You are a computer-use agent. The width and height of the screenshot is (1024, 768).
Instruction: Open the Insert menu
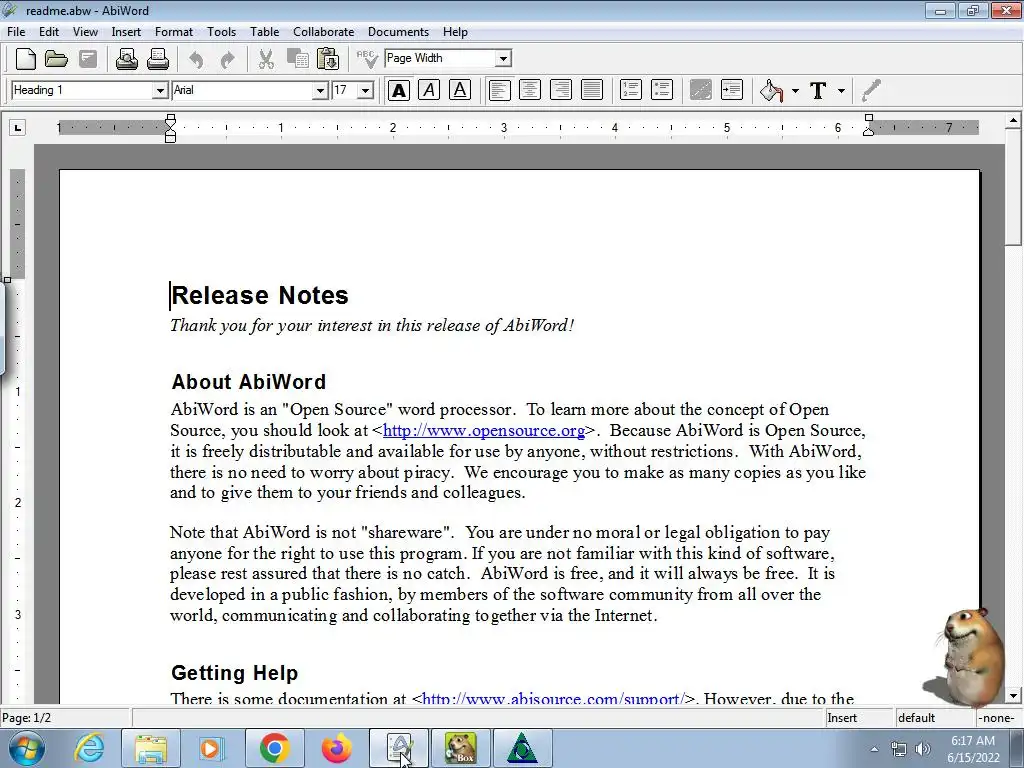tap(126, 32)
